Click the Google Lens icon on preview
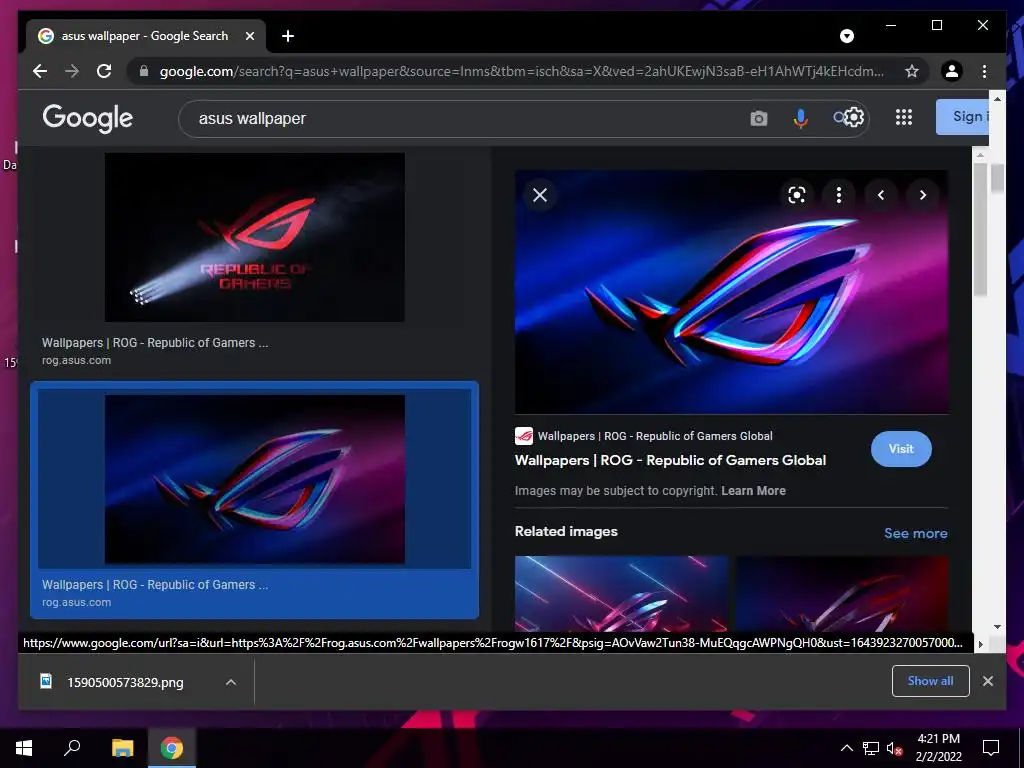Viewport: 1024px width, 768px height. (x=796, y=195)
